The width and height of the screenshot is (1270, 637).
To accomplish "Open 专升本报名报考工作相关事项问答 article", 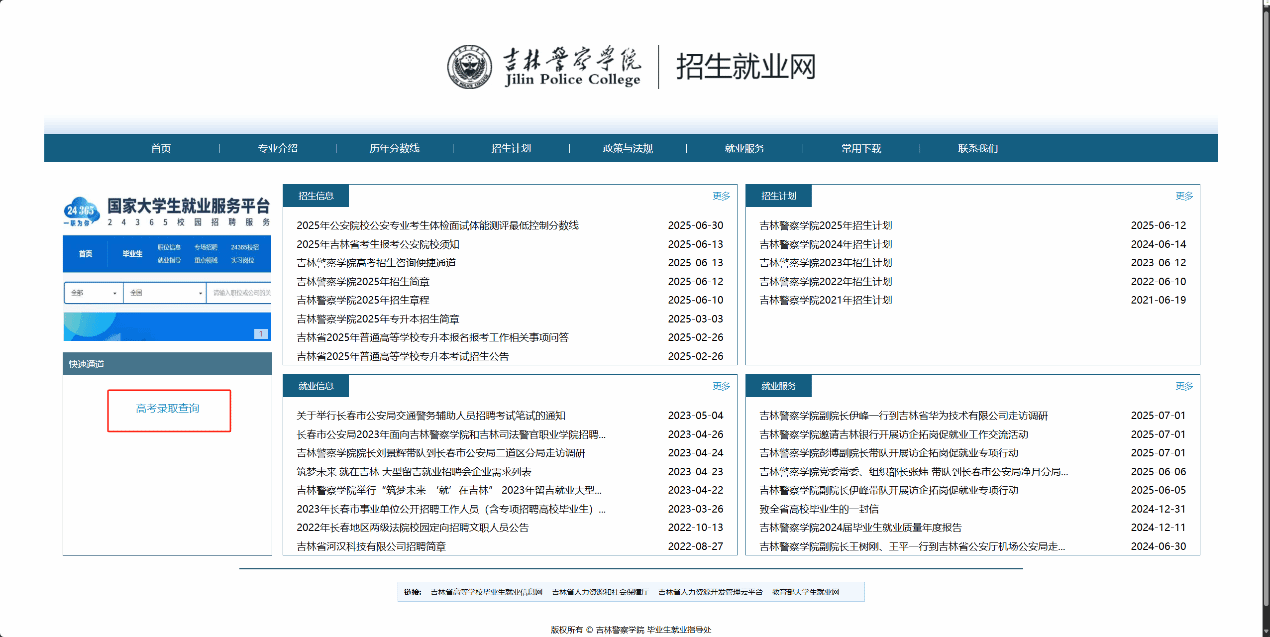I will [x=433, y=337].
